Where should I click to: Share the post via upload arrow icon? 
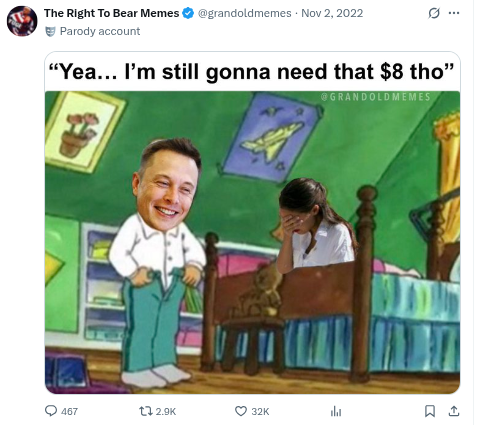point(453,411)
